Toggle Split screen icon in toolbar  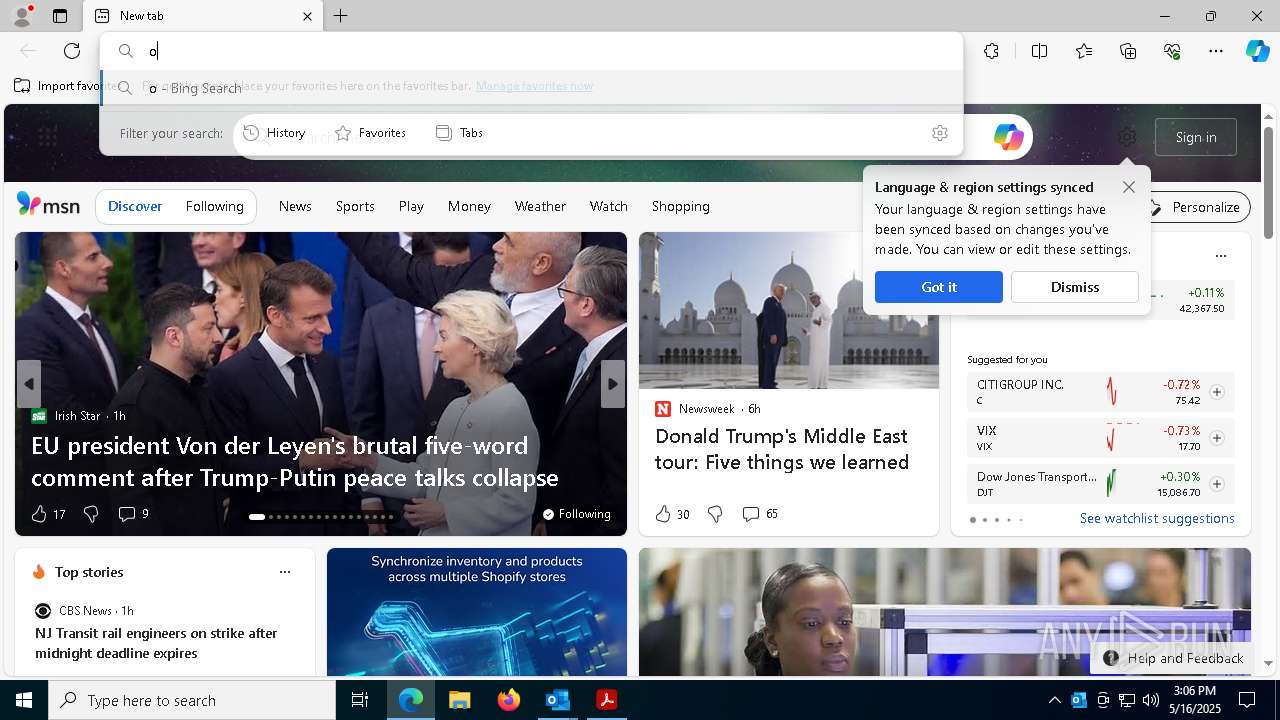(x=1039, y=51)
